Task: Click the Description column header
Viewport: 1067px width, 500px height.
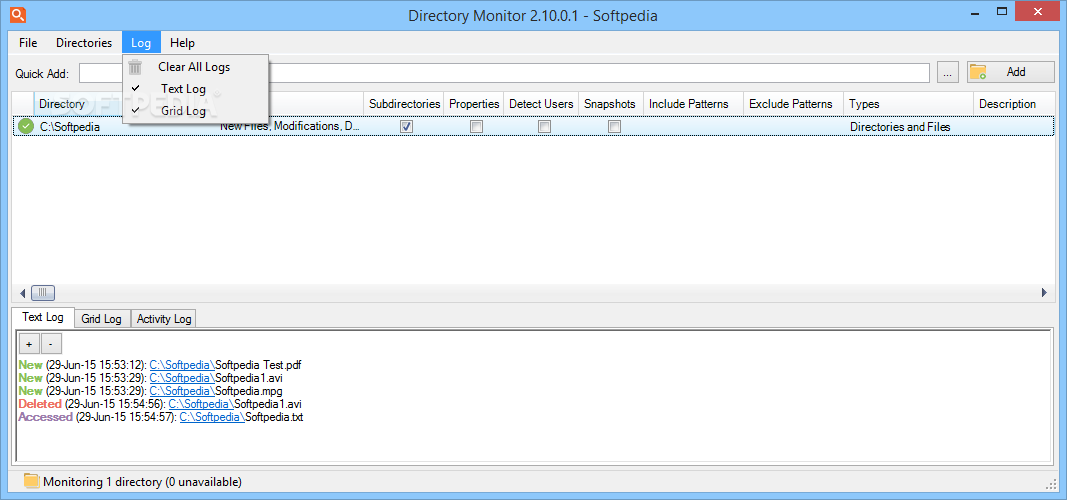Action: tap(1014, 104)
